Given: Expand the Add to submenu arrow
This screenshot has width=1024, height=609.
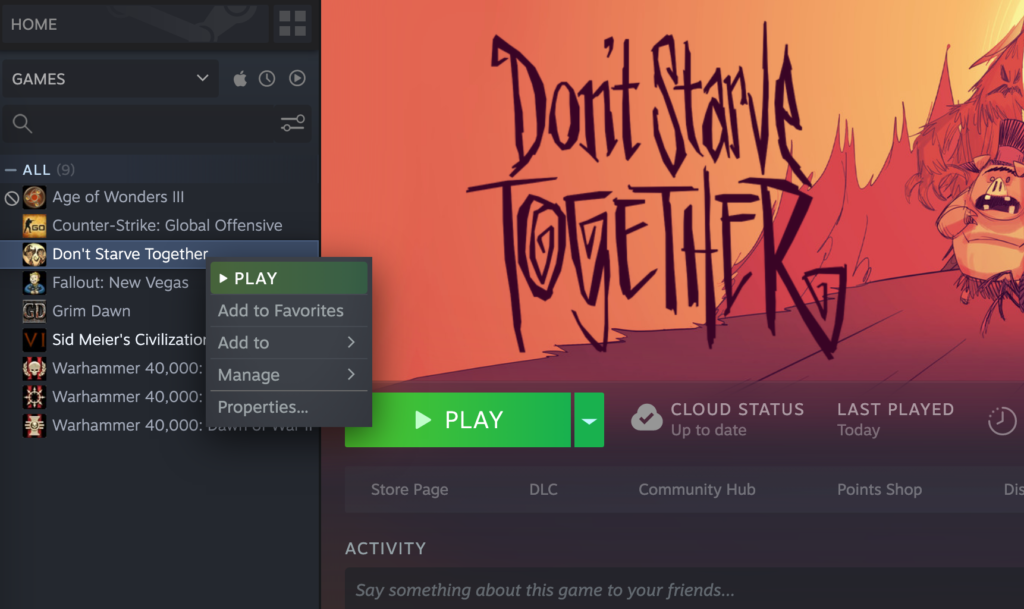Looking at the screenshot, I should 351,343.
